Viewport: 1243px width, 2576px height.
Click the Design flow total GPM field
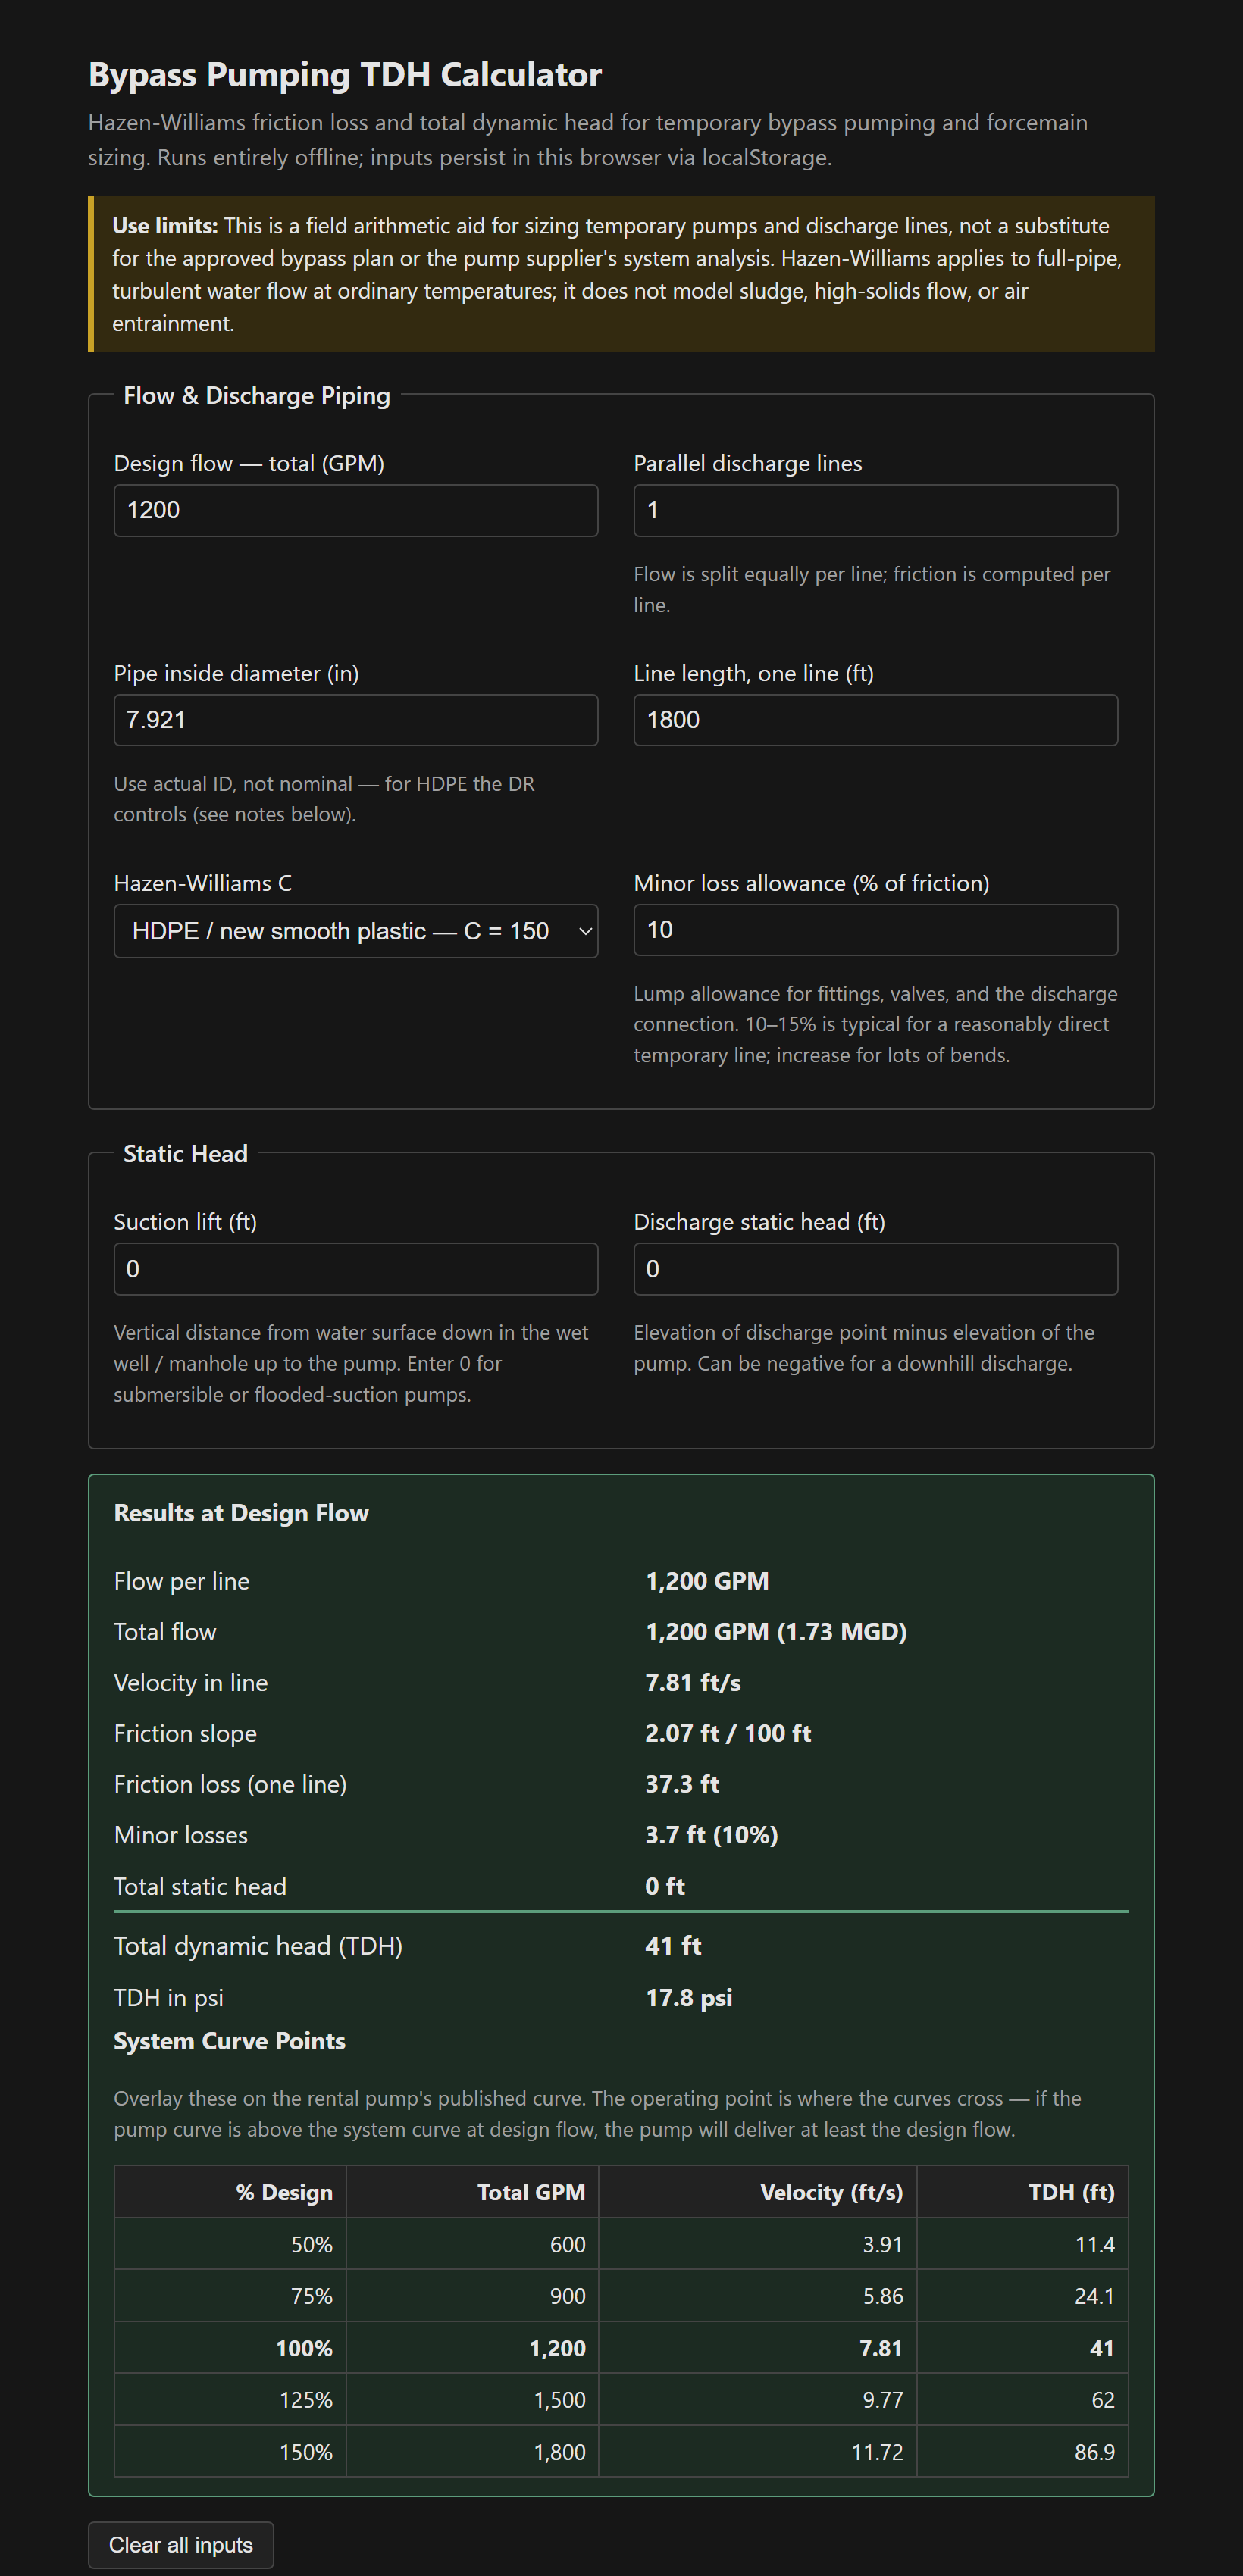[x=355, y=510]
